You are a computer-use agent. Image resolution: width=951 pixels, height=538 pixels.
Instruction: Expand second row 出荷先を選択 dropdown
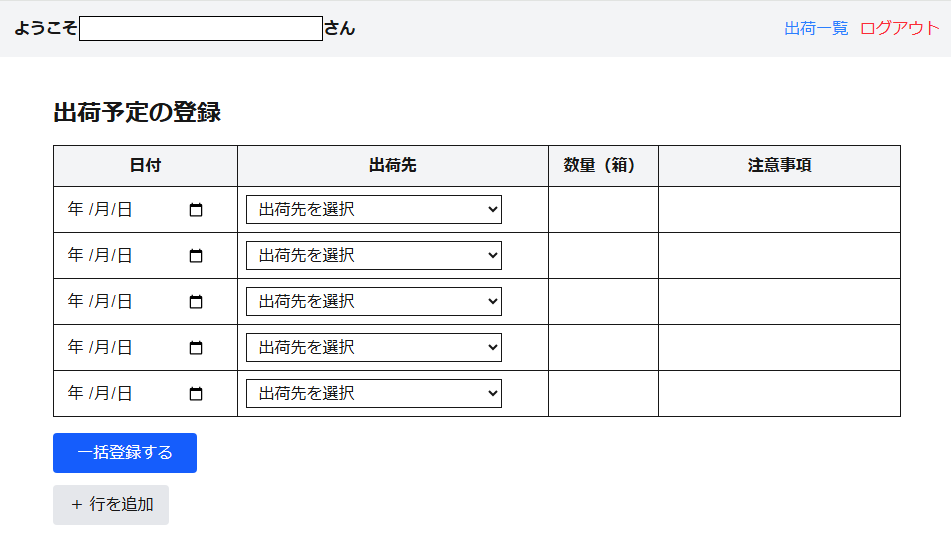(x=374, y=256)
